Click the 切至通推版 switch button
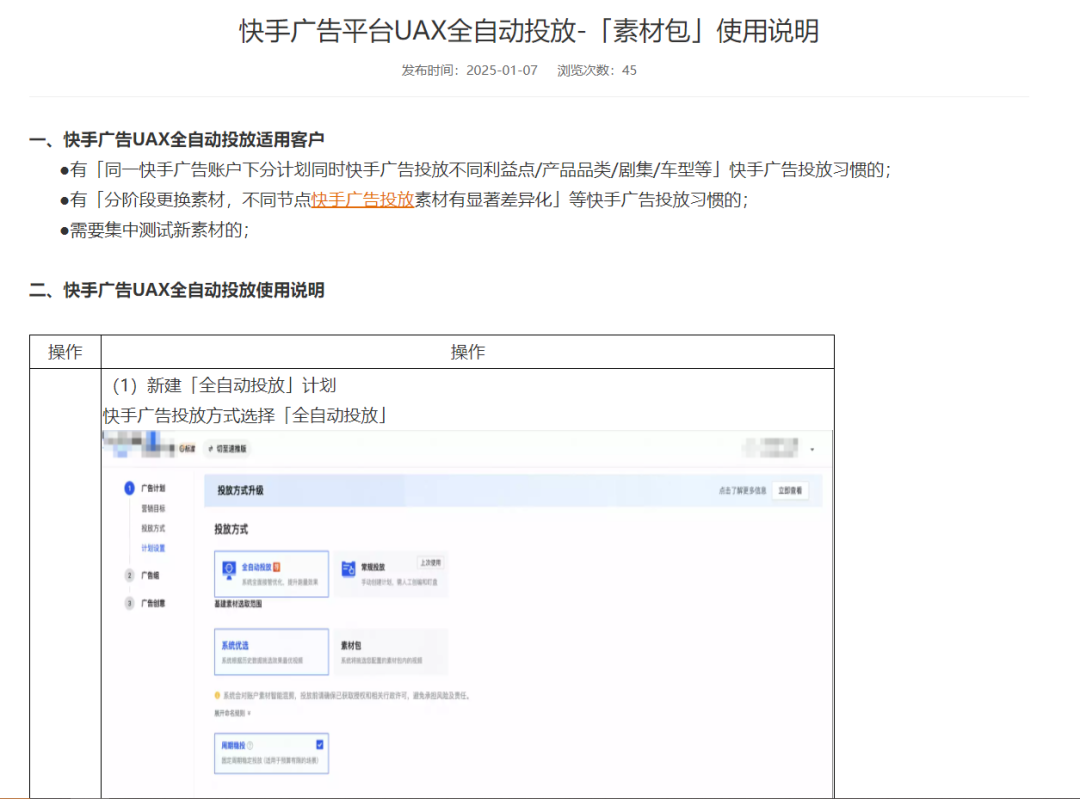 (x=227, y=448)
